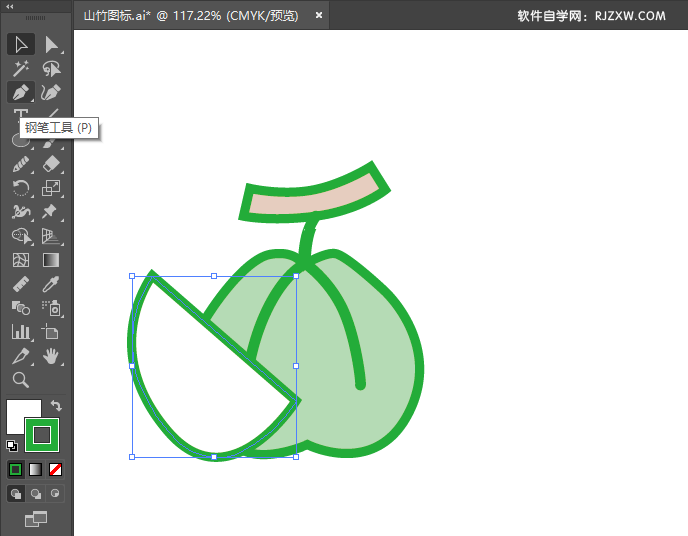
Task: Activate the Lasso tool
Action: point(51,68)
